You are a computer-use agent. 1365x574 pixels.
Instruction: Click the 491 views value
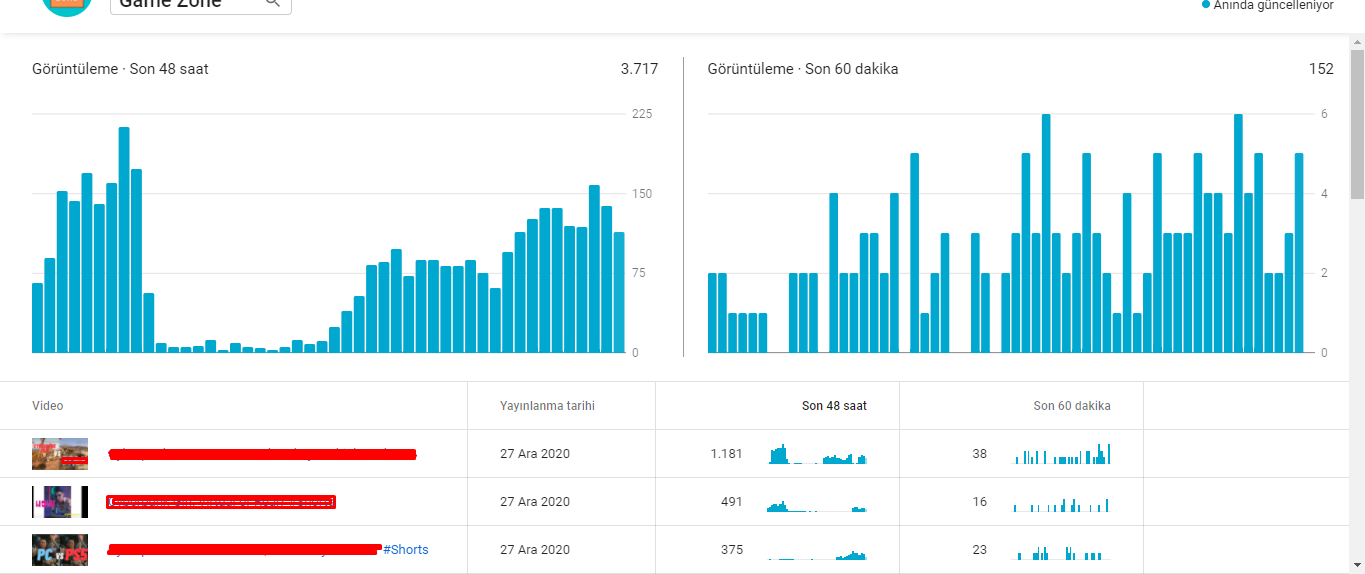point(732,502)
